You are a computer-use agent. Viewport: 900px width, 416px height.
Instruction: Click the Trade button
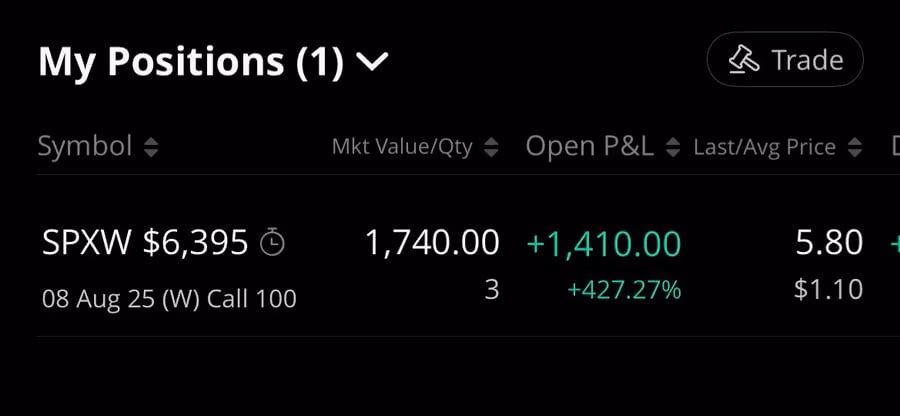tap(785, 60)
